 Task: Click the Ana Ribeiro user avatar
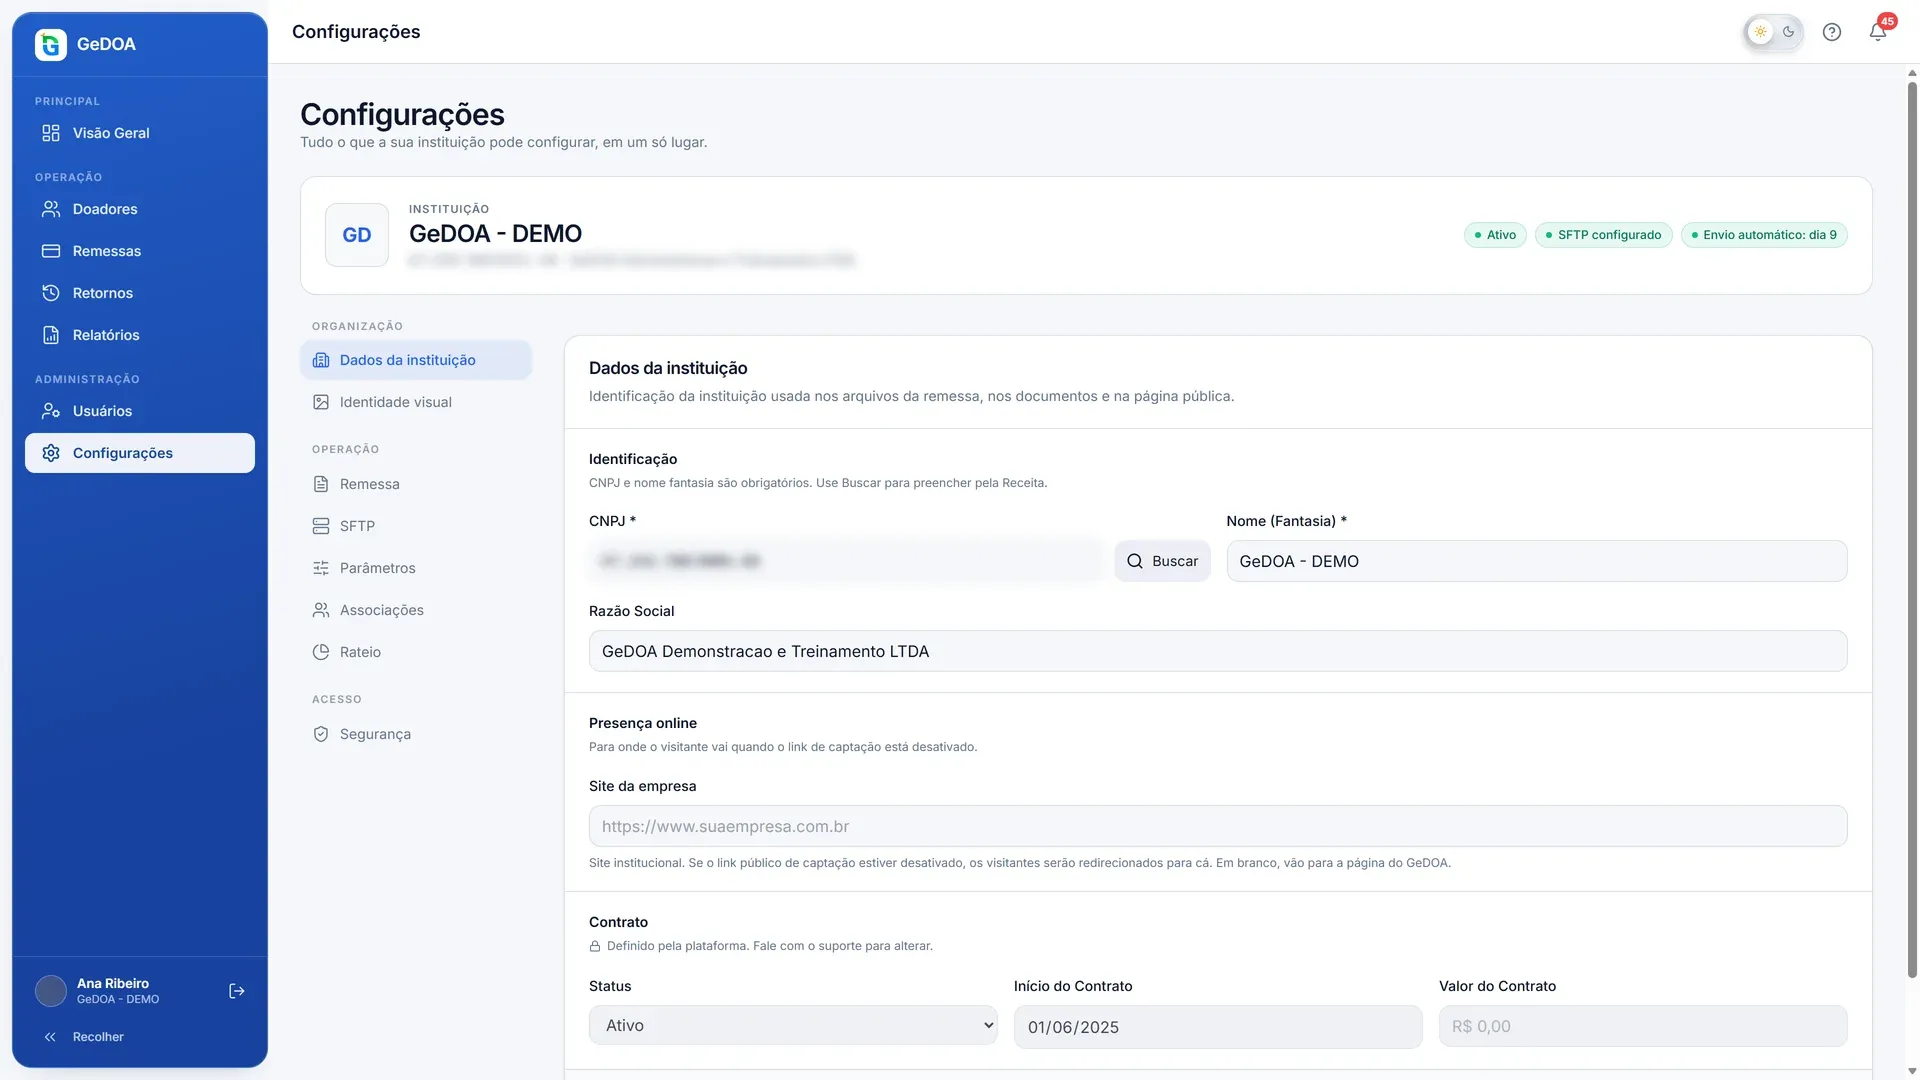pyautogui.click(x=51, y=991)
